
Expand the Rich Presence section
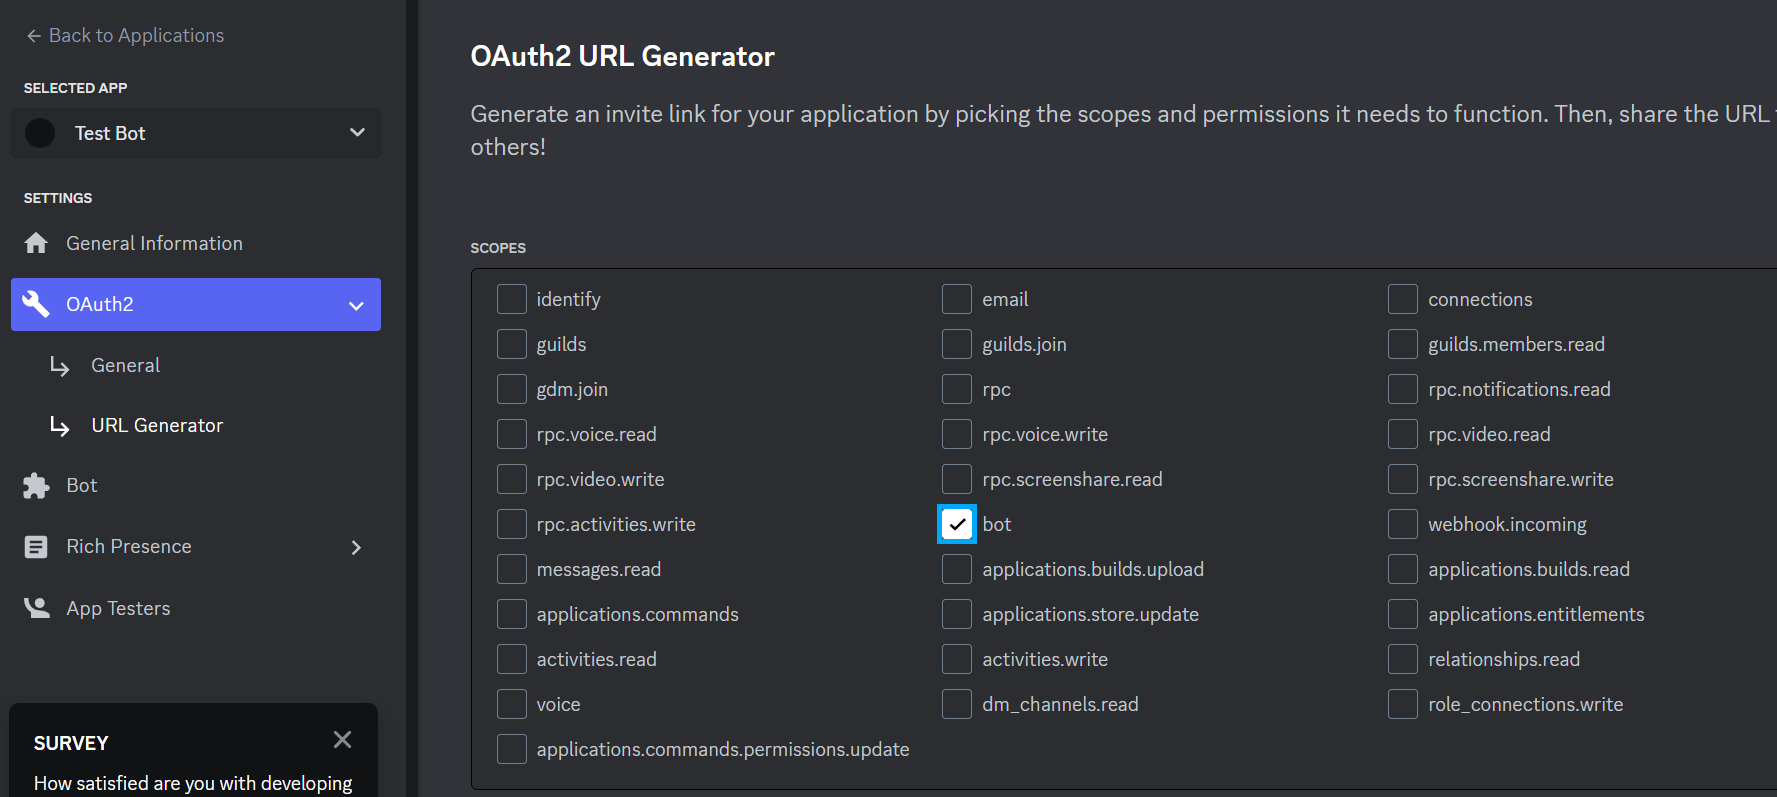(x=355, y=547)
